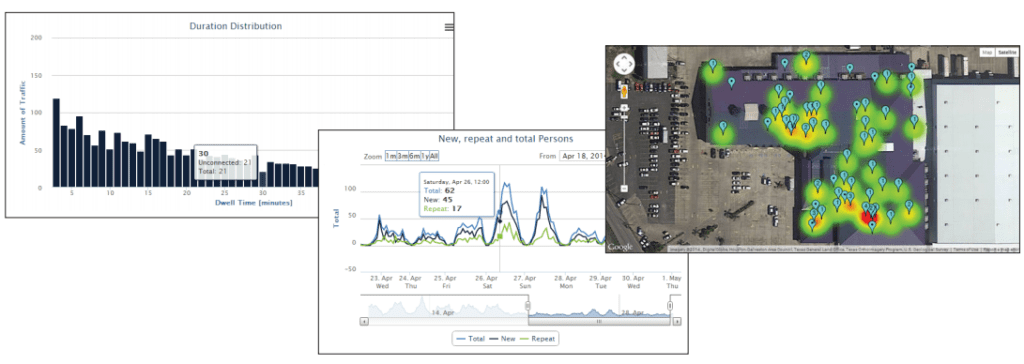
Task: Click the navigator left range handle
Action: click(528, 306)
